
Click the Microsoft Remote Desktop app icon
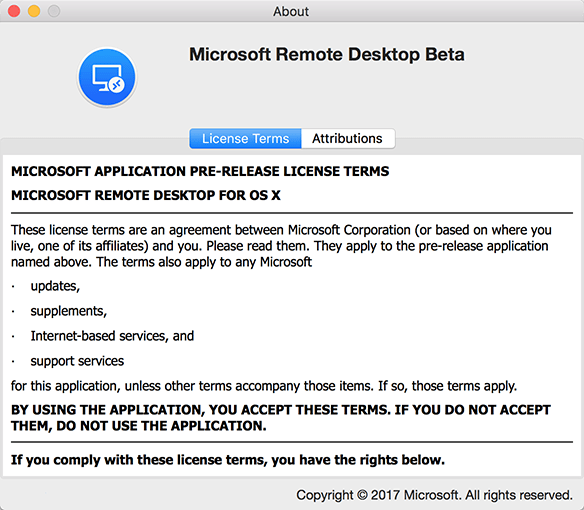click(x=107, y=77)
